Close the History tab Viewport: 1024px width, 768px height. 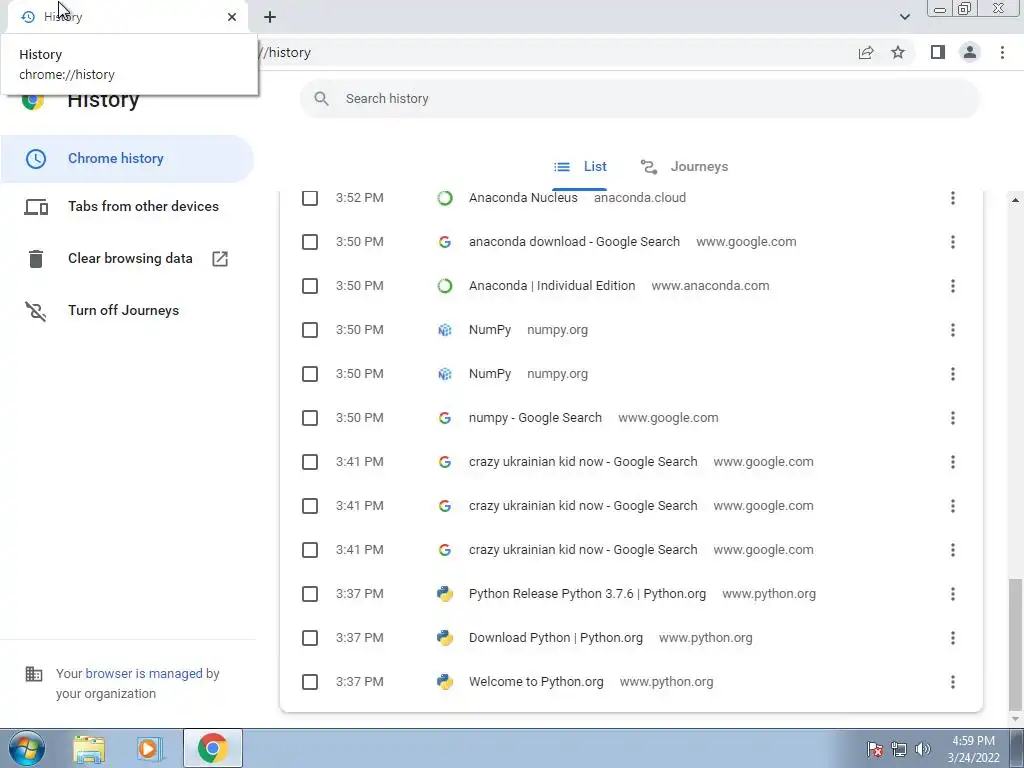[x=232, y=17]
